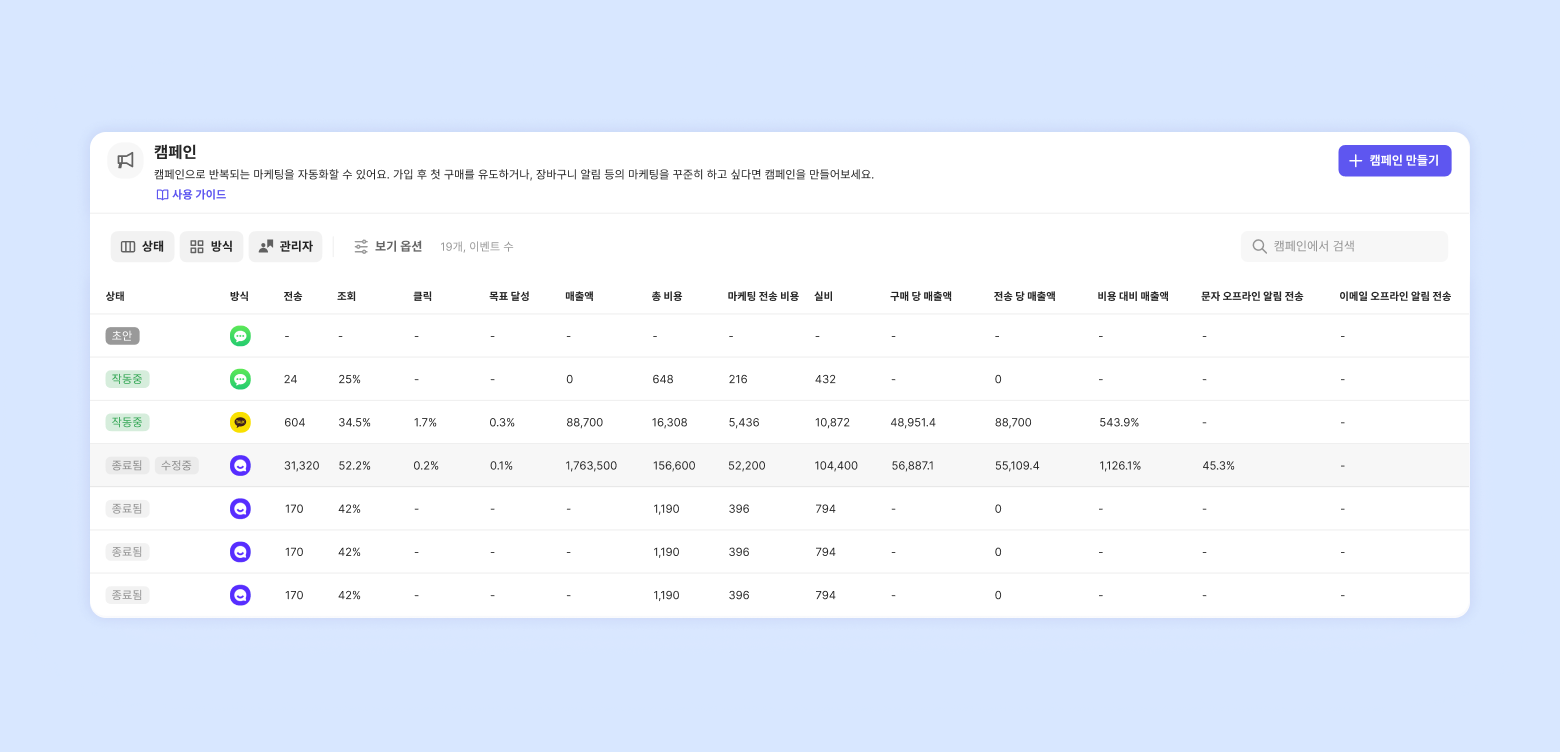The image size is (1560, 752).
Task: Click the 캠페인에서 검색 search field
Action: pyautogui.click(x=1344, y=246)
